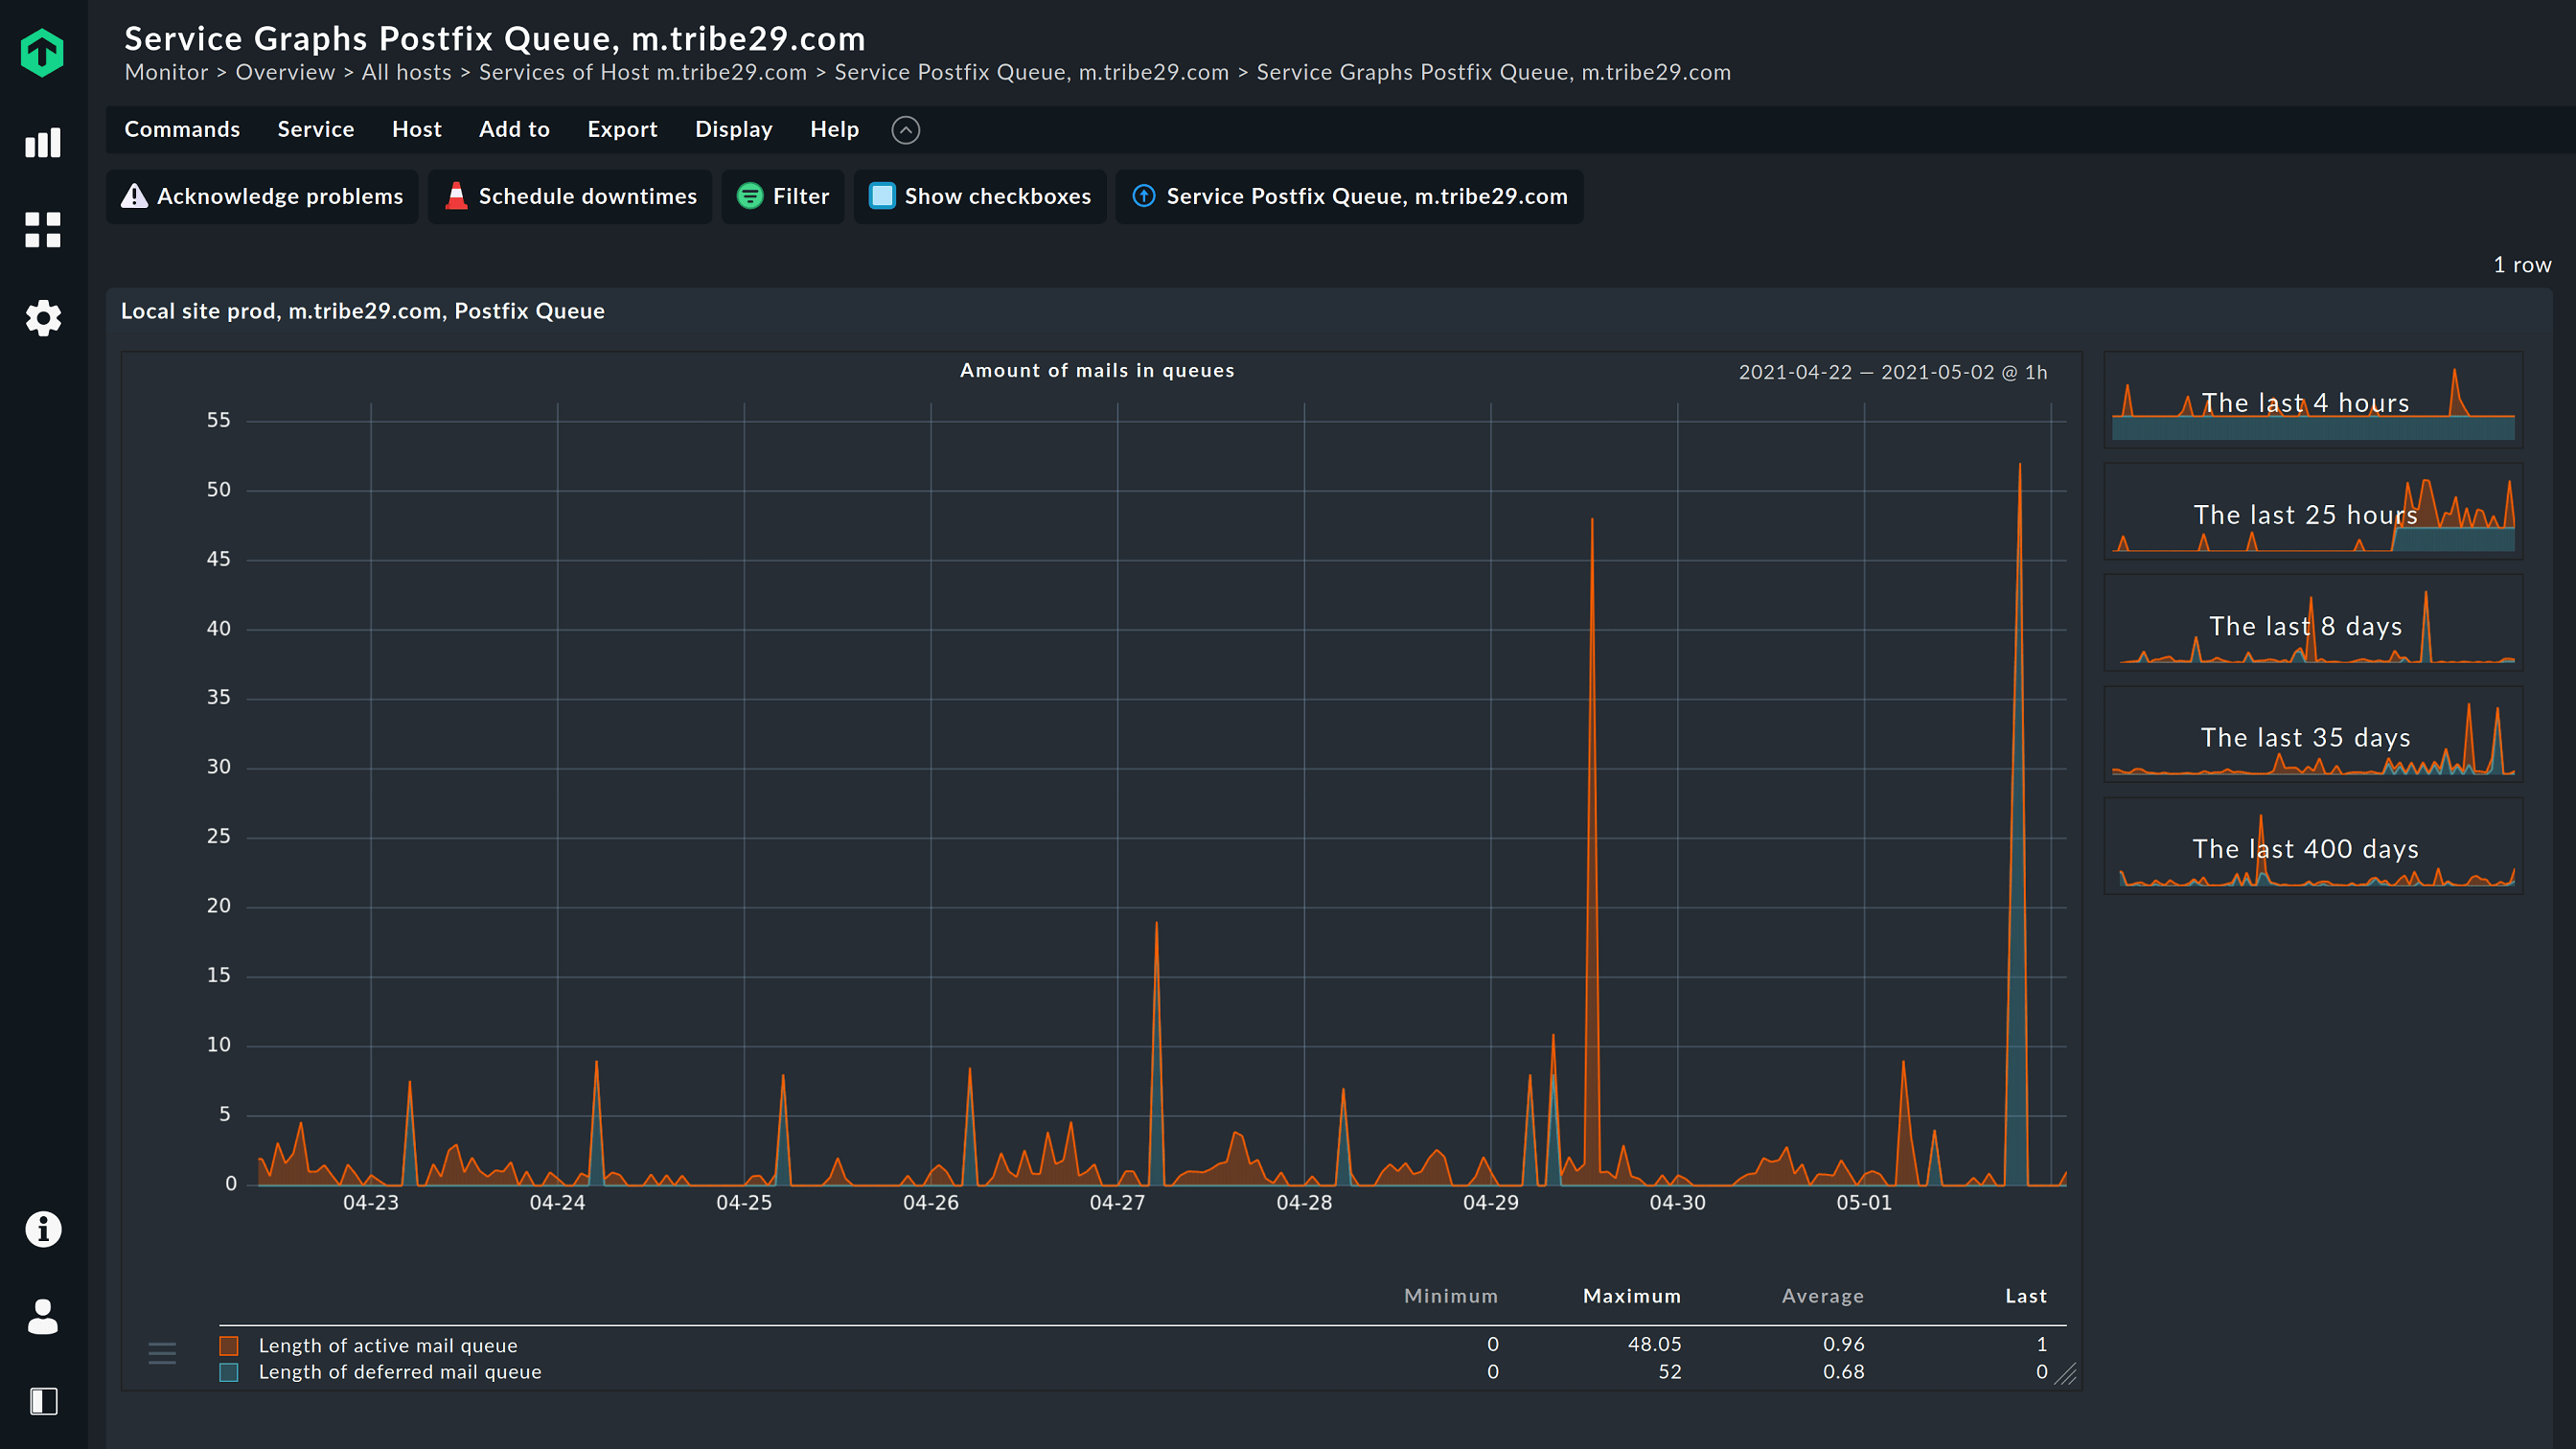
Task: Open the info/about panel in sidebar
Action: [x=43, y=1230]
